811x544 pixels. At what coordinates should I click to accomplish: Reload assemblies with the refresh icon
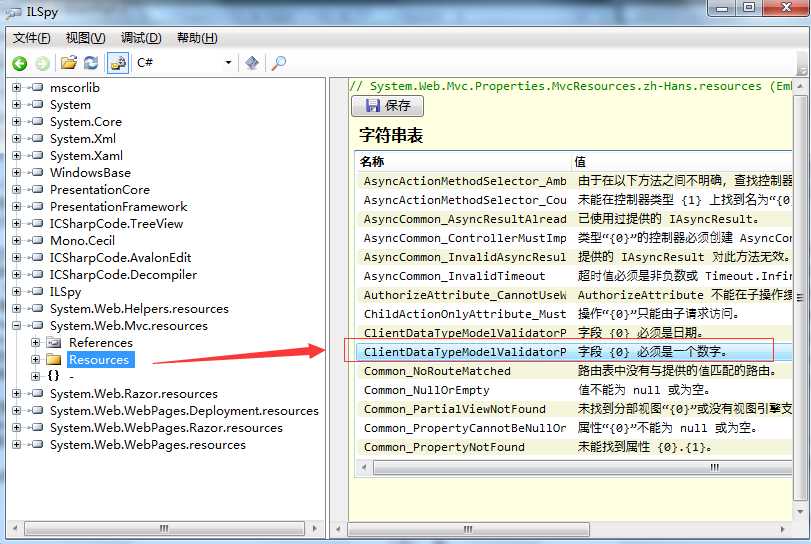click(x=91, y=63)
